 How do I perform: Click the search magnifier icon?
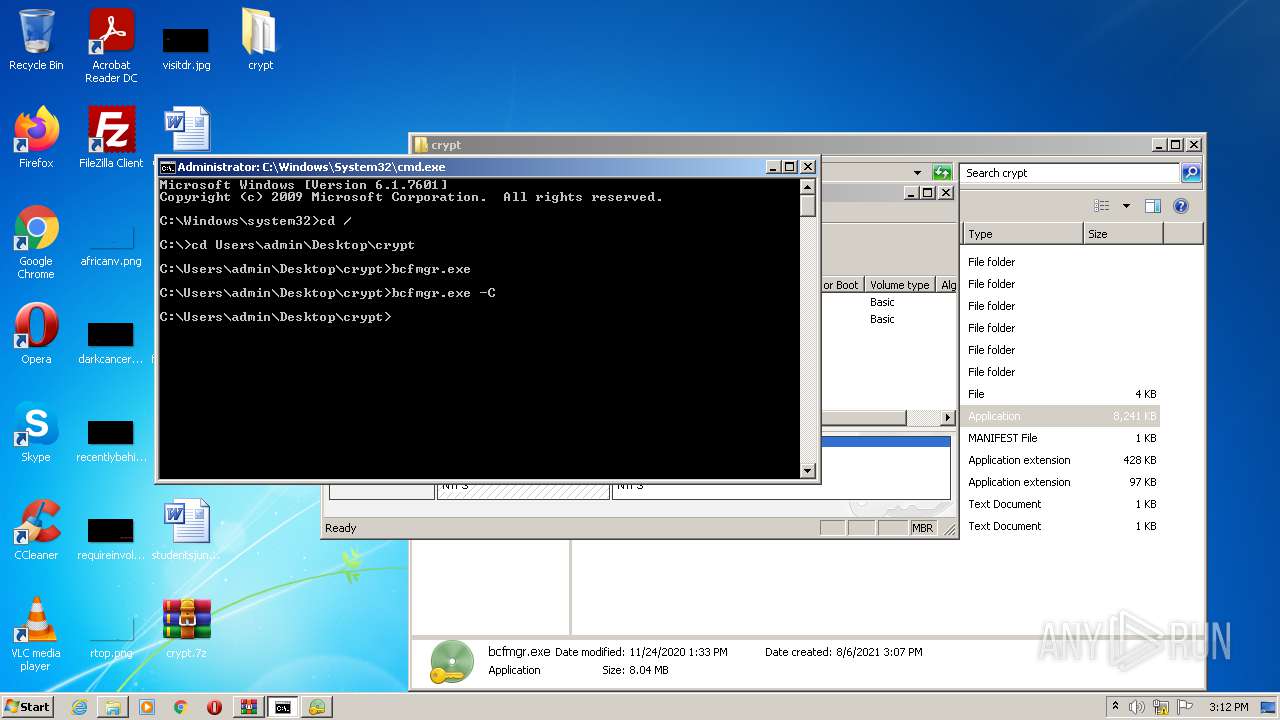(x=1190, y=173)
